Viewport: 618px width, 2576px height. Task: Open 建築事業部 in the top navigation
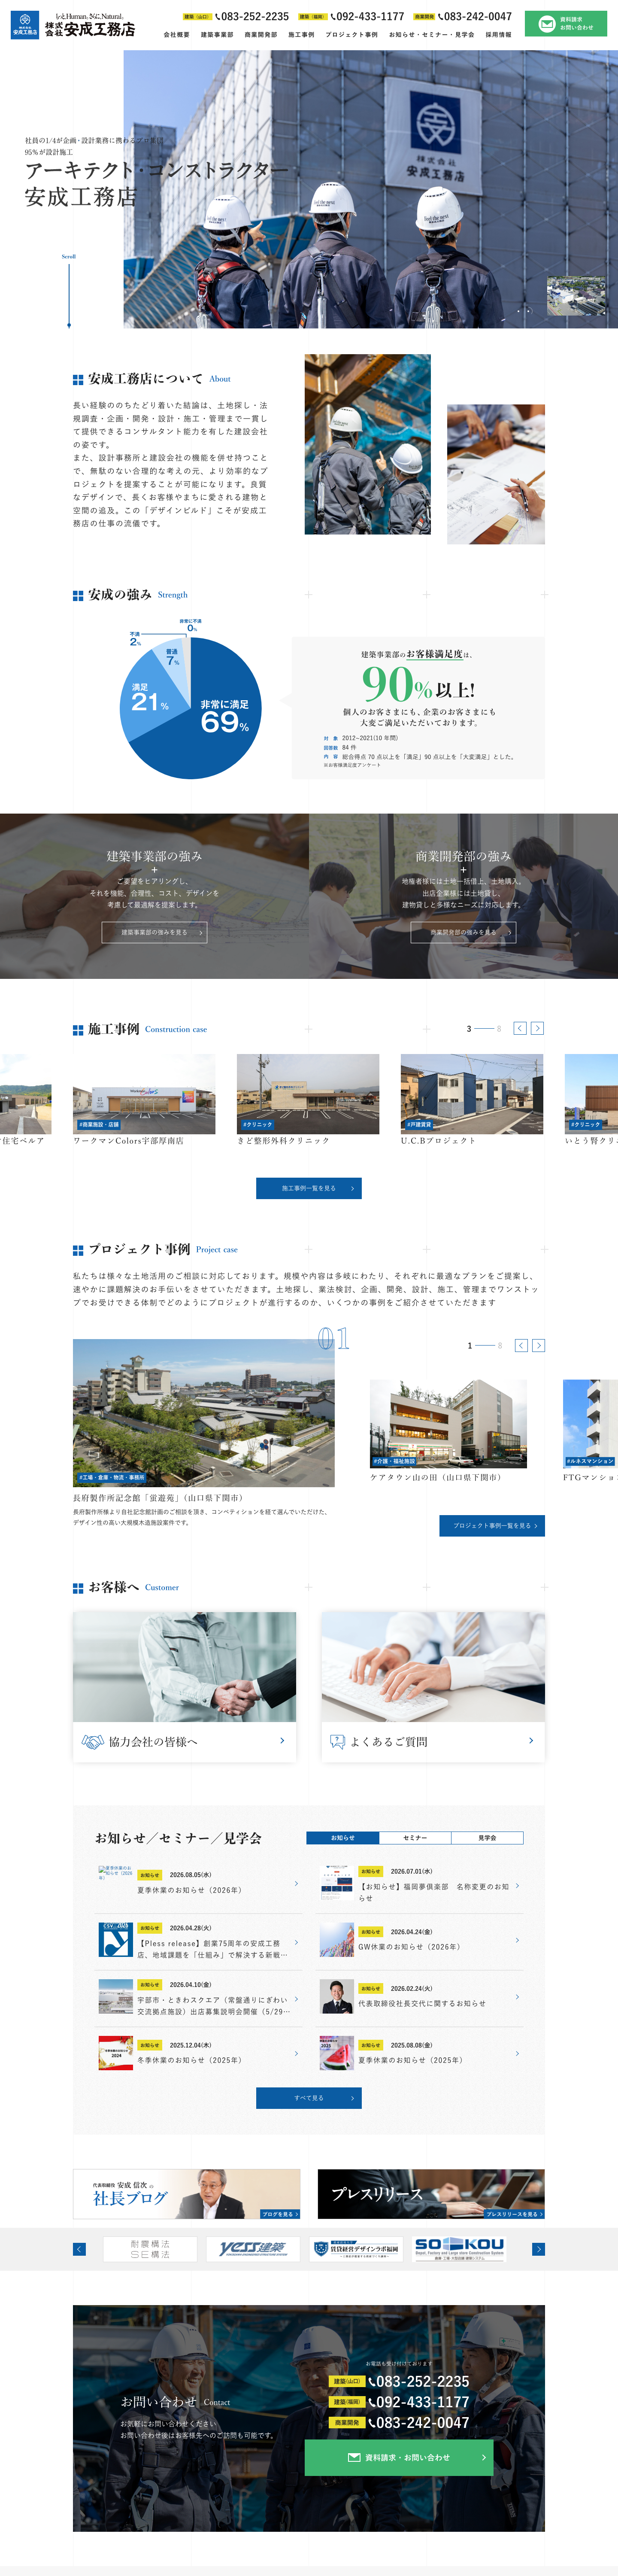[x=217, y=35]
